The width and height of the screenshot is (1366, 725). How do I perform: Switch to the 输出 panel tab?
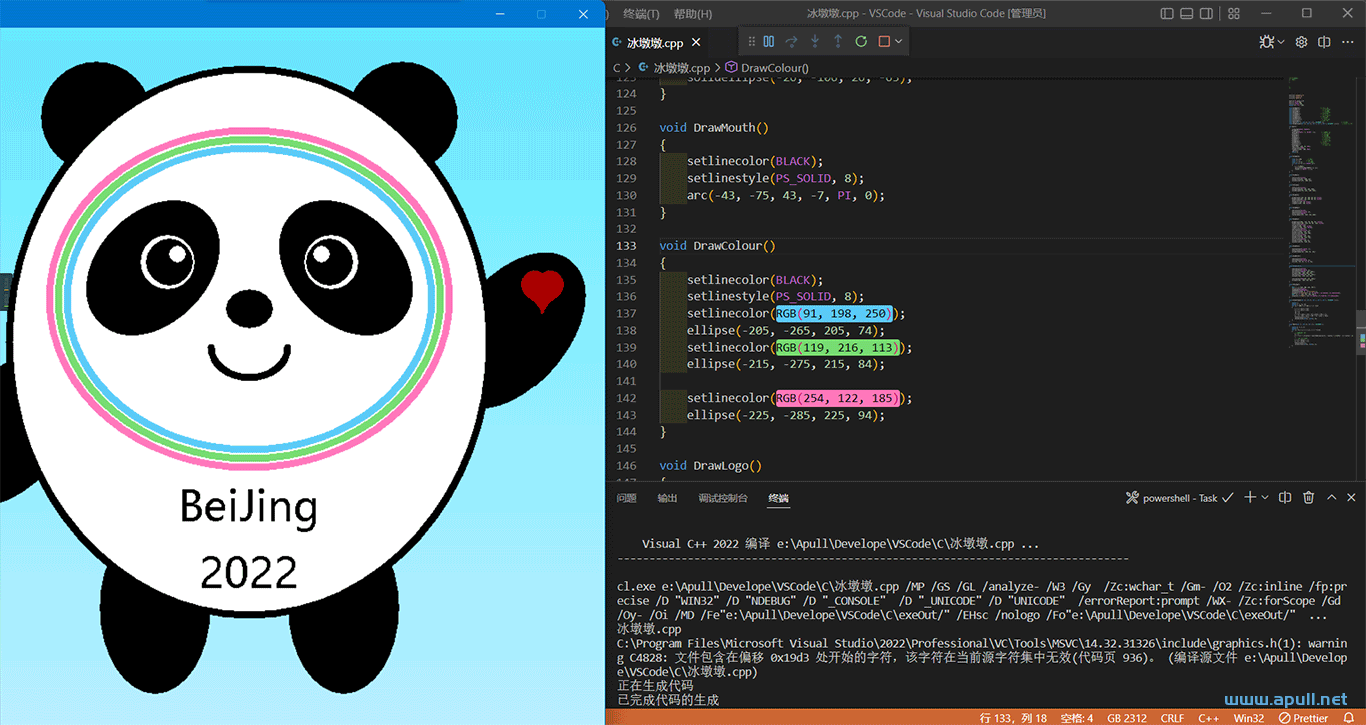[667, 498]
